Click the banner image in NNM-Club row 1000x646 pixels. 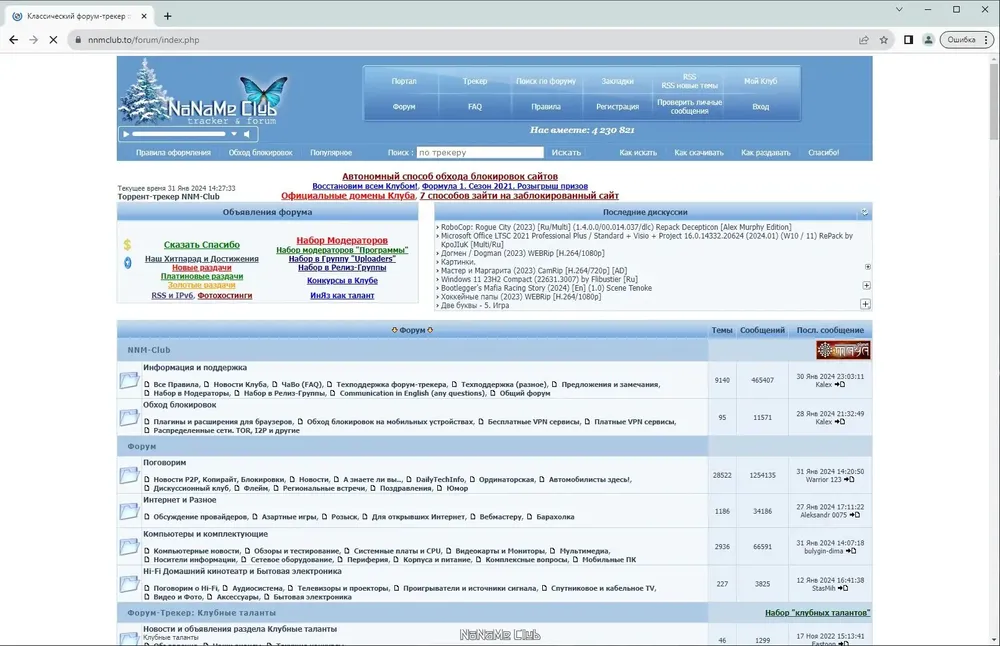click(x=843, y=350)
